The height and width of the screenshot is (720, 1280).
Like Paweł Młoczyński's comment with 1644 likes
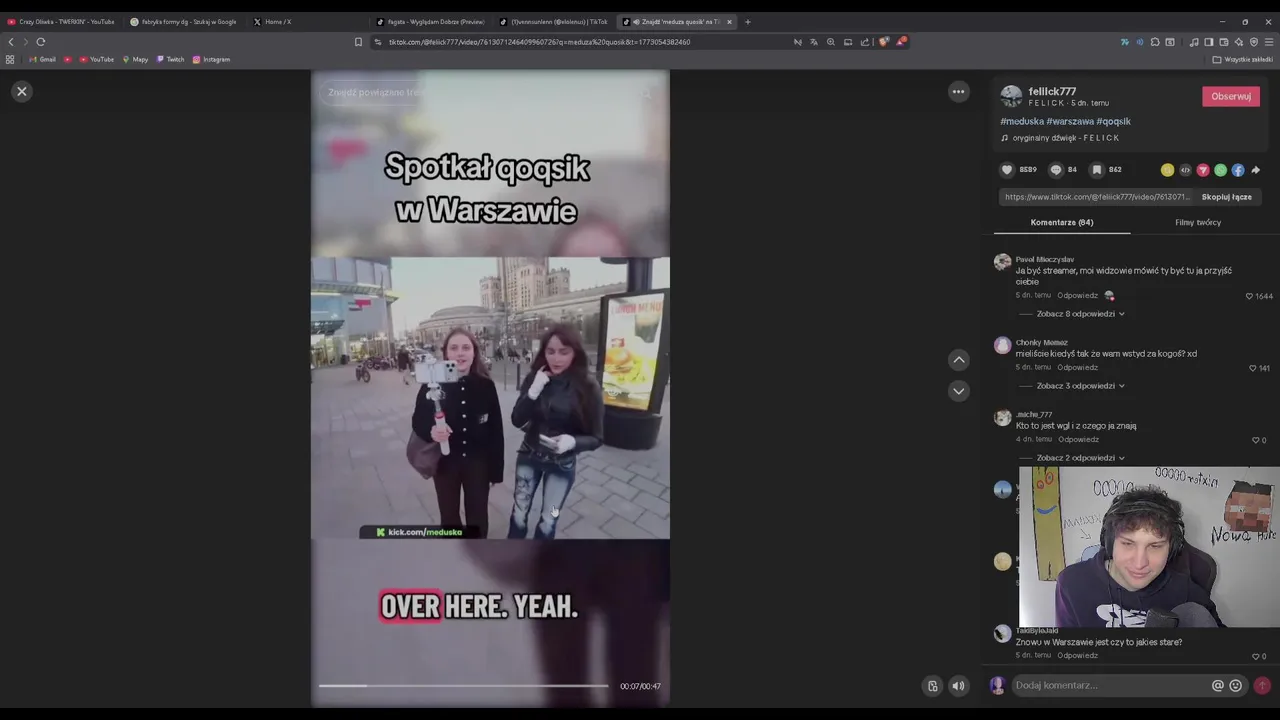[x=1249, y=296]
